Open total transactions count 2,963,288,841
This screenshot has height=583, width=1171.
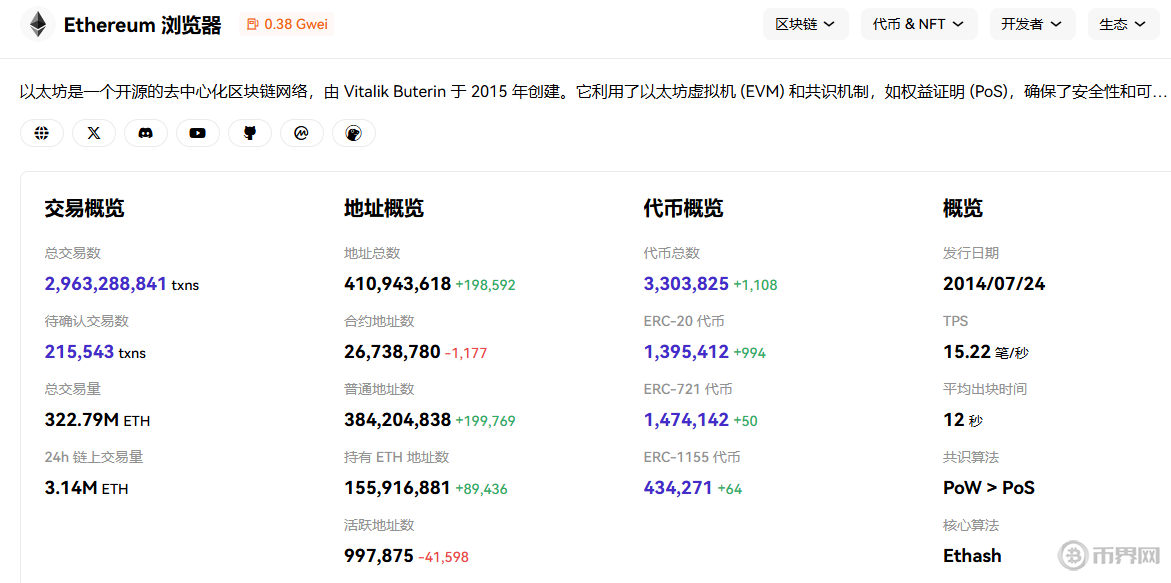click(x=106, y=284)
